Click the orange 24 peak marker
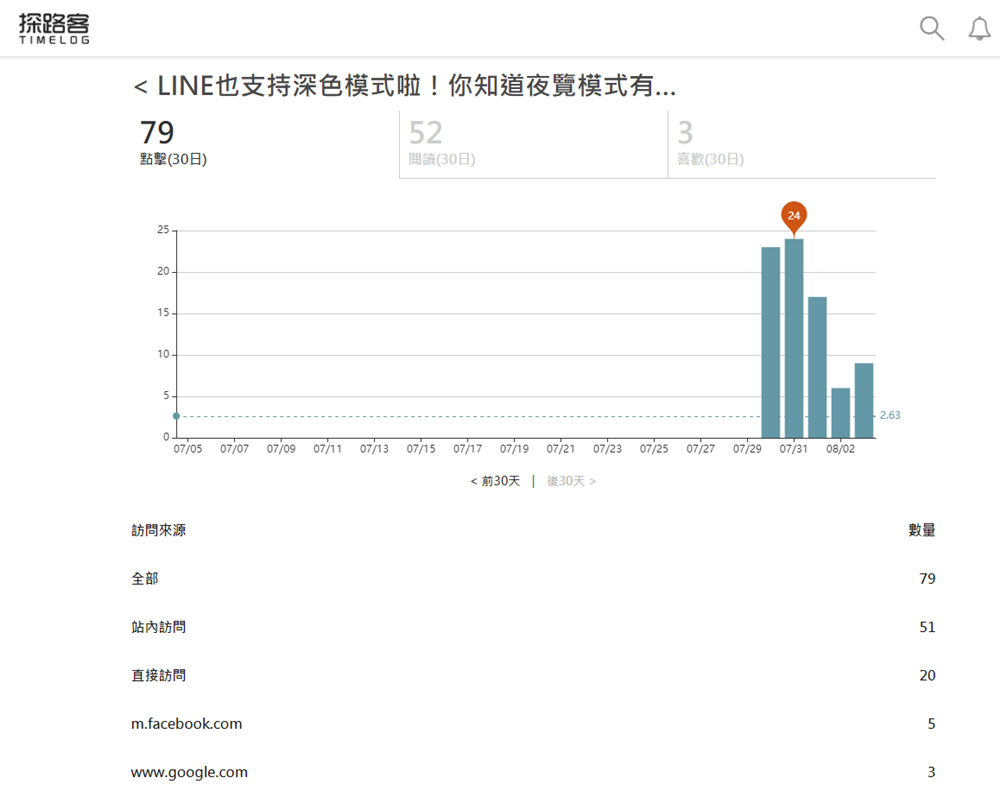 click(793, 216)
